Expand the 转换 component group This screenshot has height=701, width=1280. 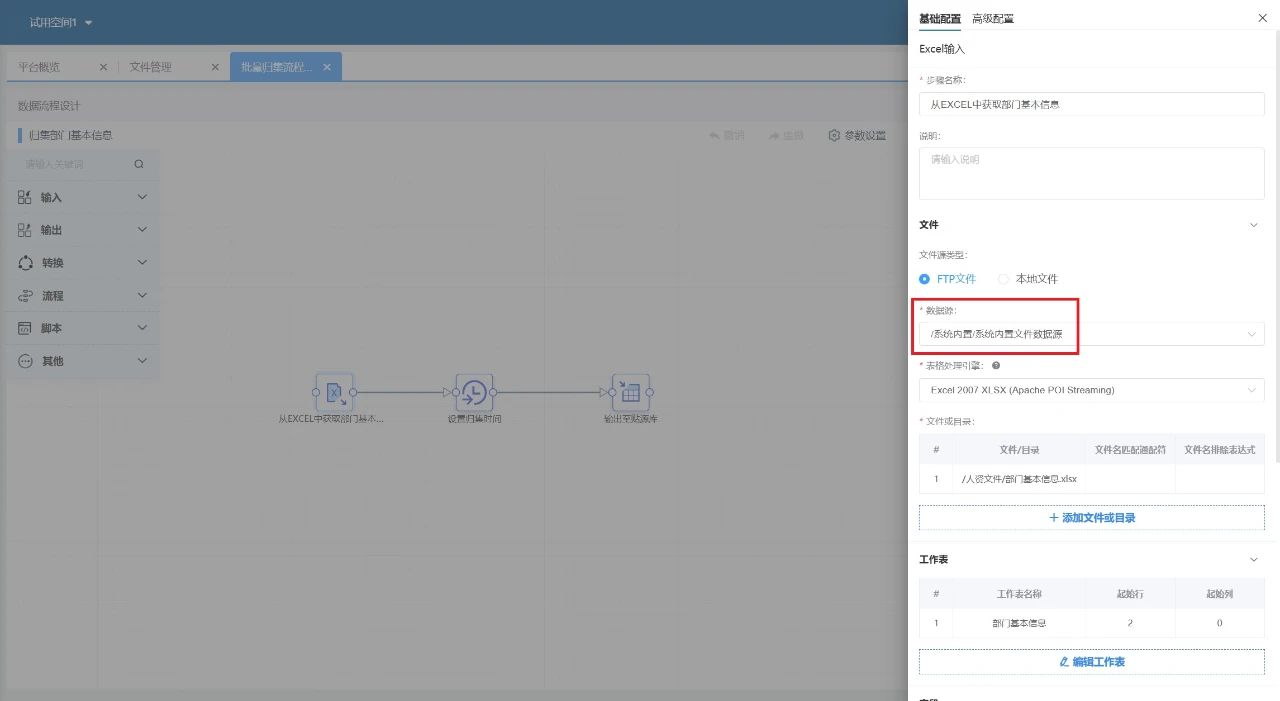(142, 263)
